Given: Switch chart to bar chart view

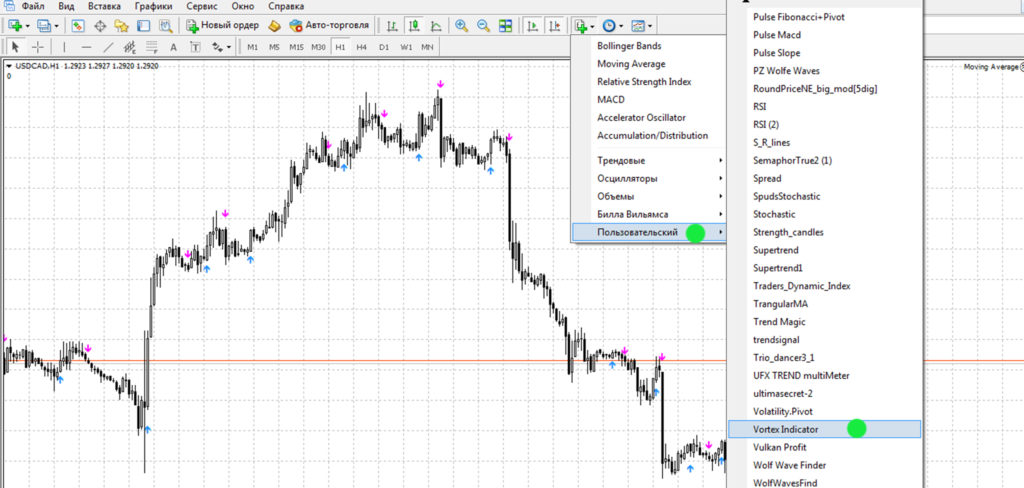Looking at the screenshot, I should click(x=392, y=26).
